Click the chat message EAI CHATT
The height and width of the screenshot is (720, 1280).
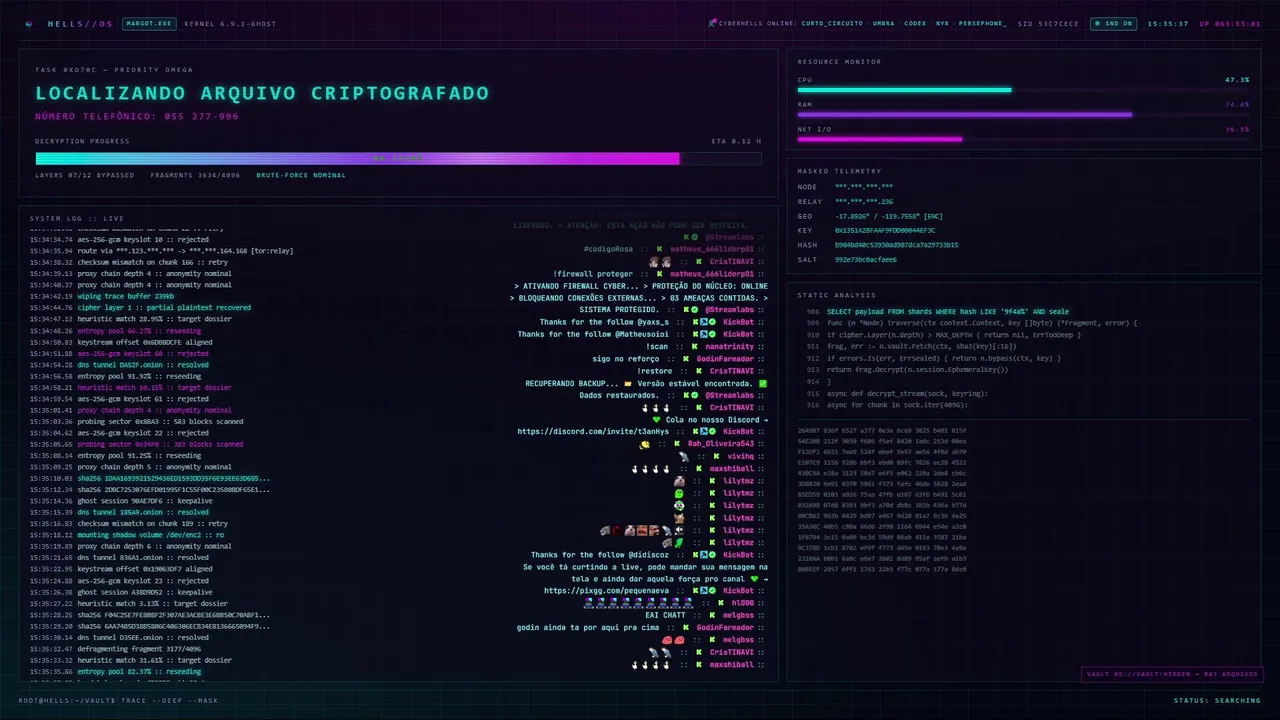tap(665, 615)
